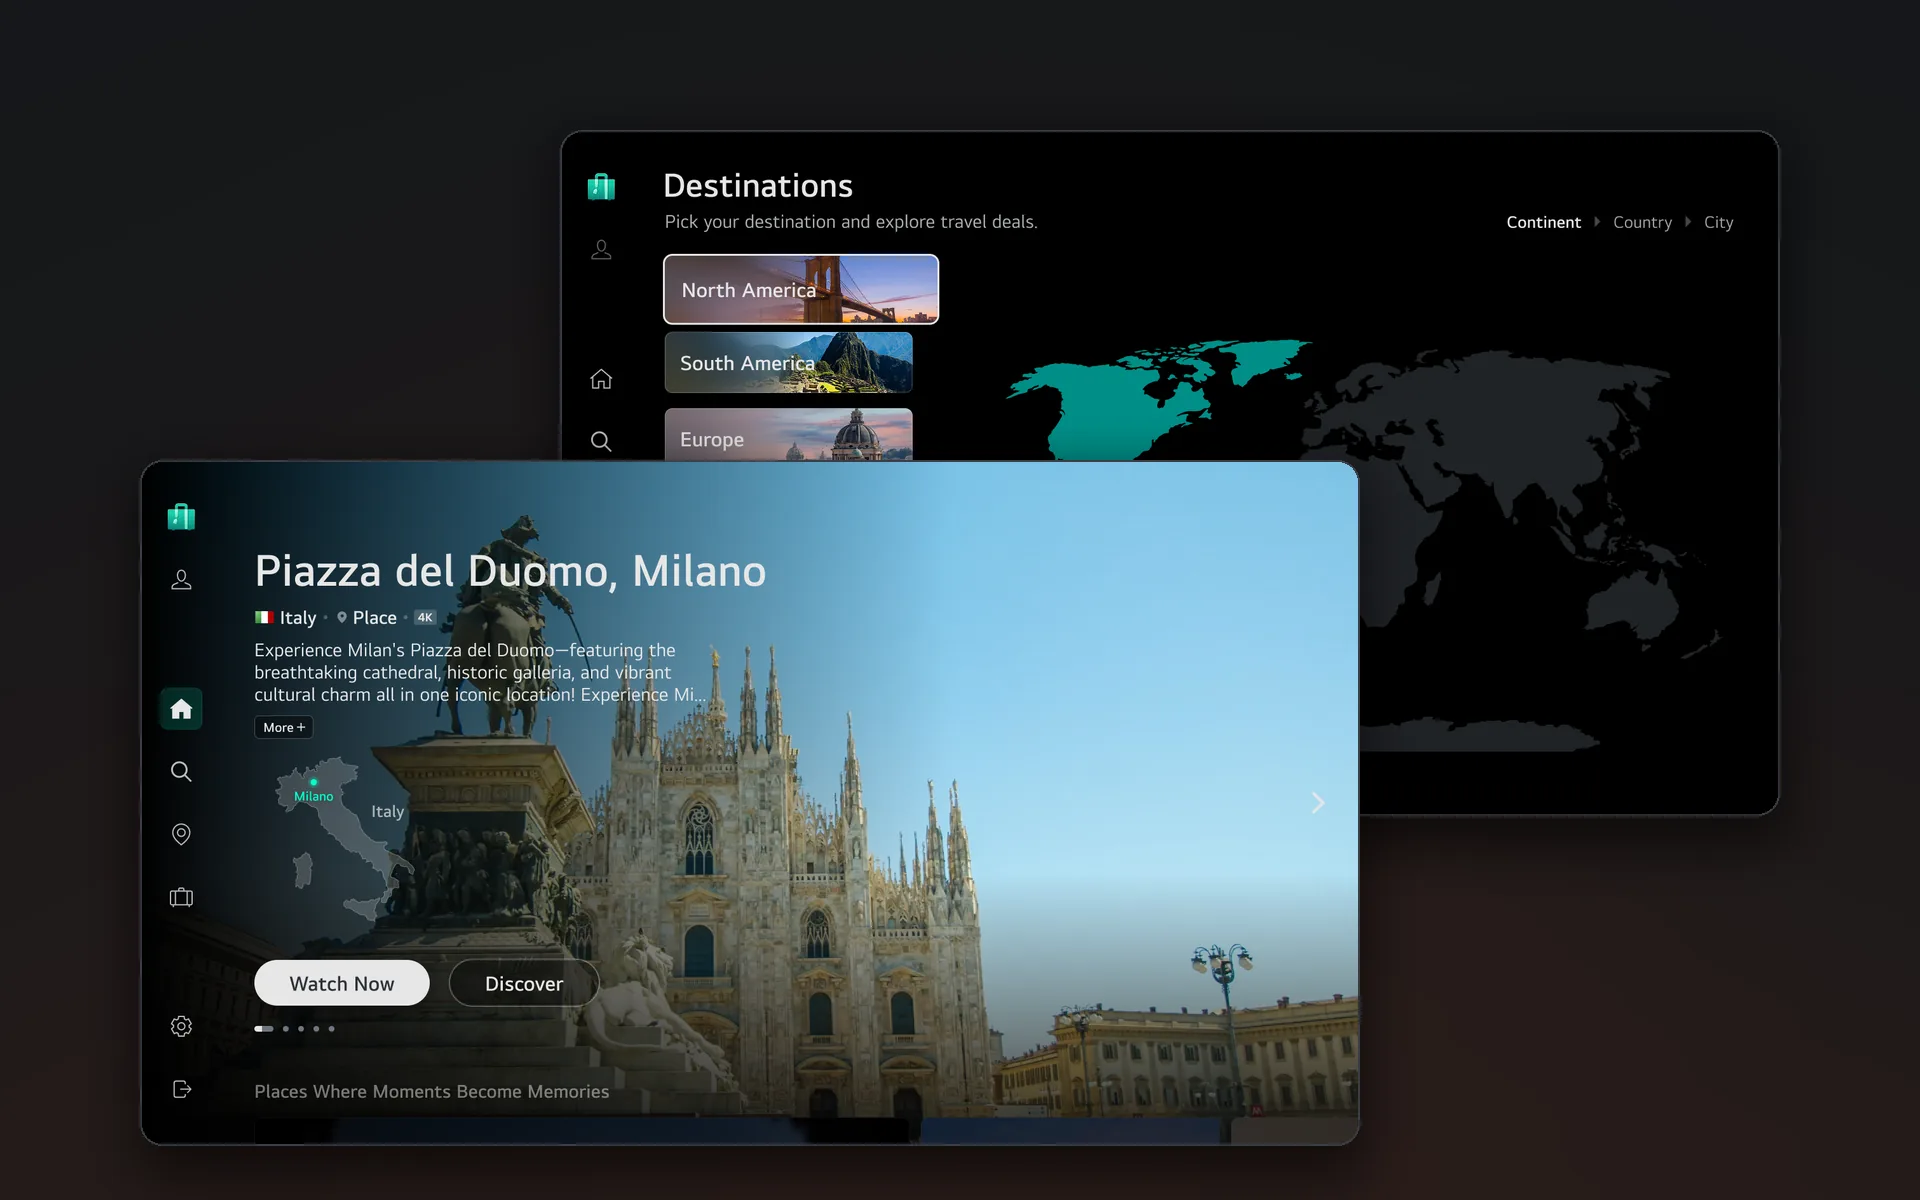Viewport: 1920px width, 1200px height.
Task: Click the Italy flag icon under the title
Action: point(264,617)
